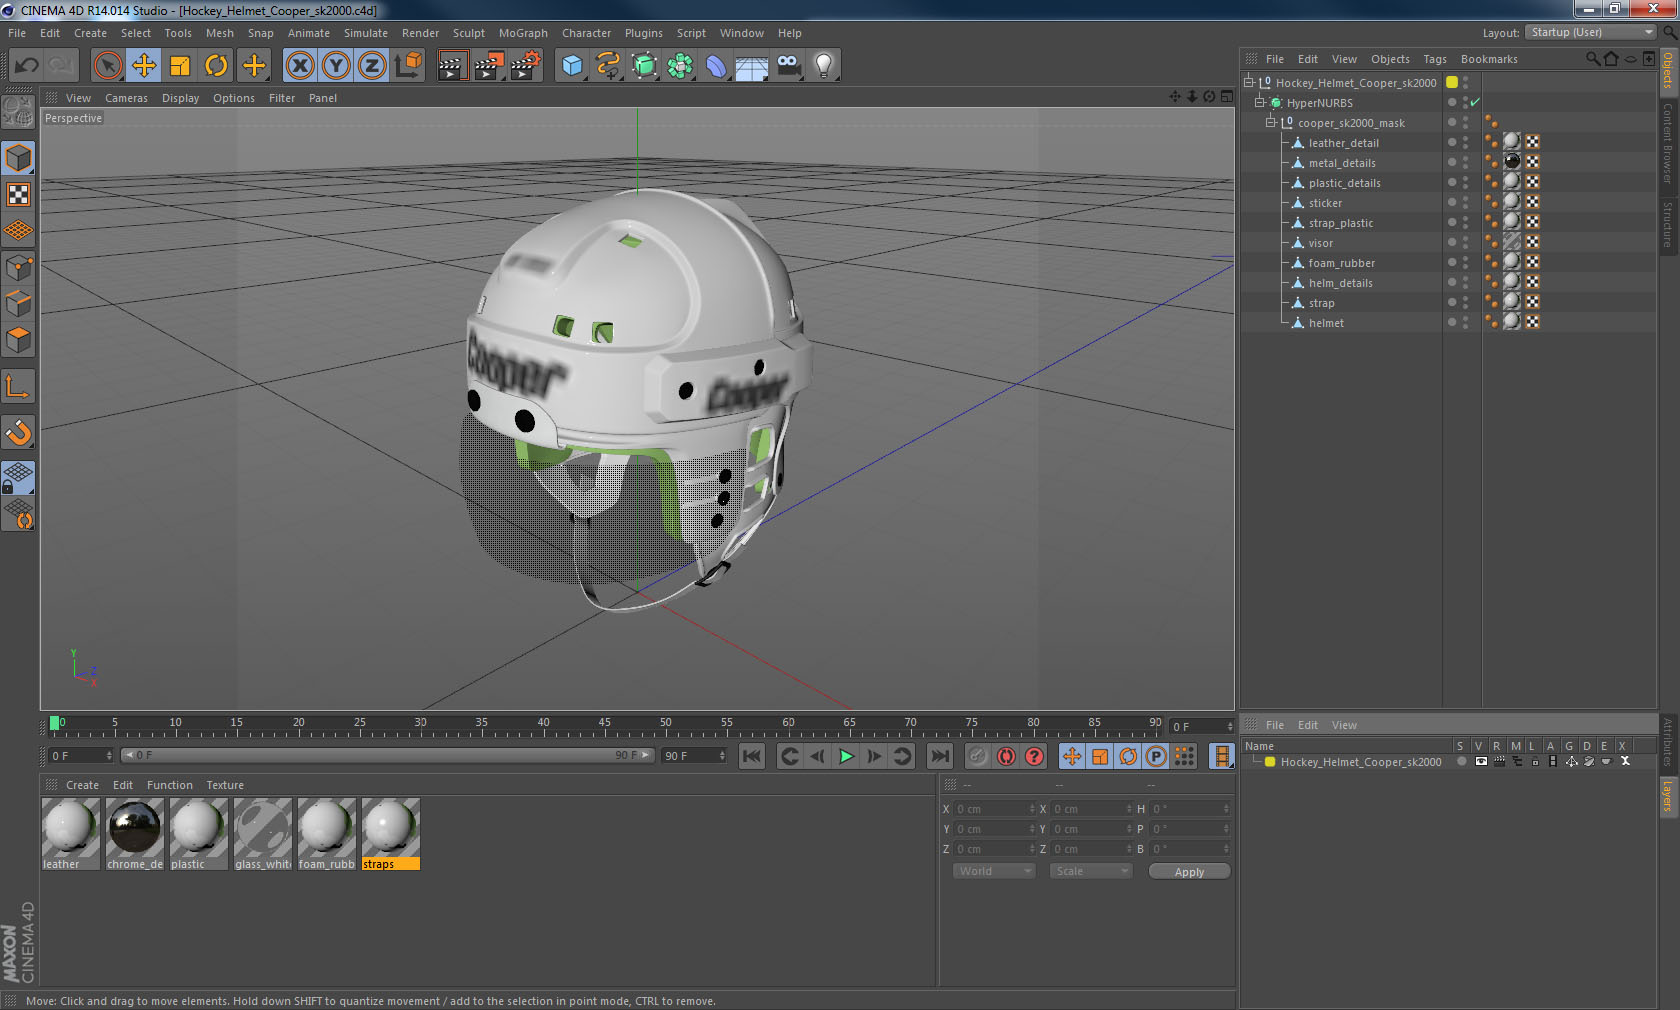Click Hockey_Helmet layer color swatch in Layers
Image resolution: width=1680 pixels, height=1010 pixels.
click(x=1270, y=762)
